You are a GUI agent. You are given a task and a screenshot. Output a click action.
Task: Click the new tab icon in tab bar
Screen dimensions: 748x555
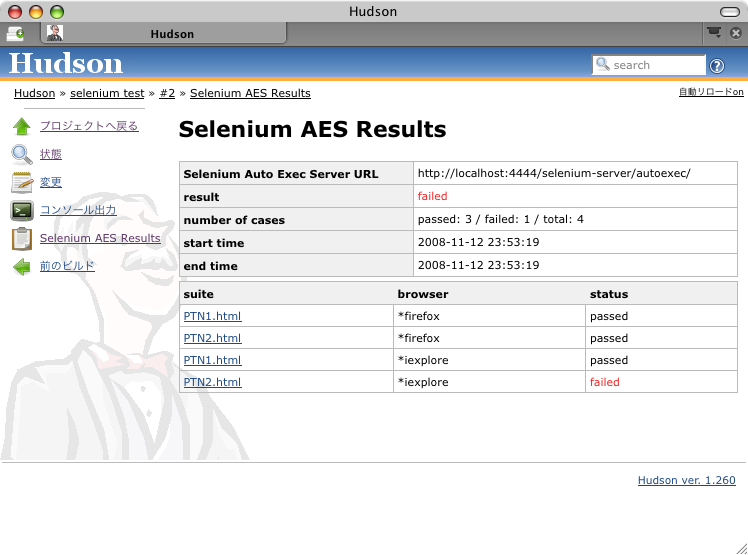click(x=15, y=34)
